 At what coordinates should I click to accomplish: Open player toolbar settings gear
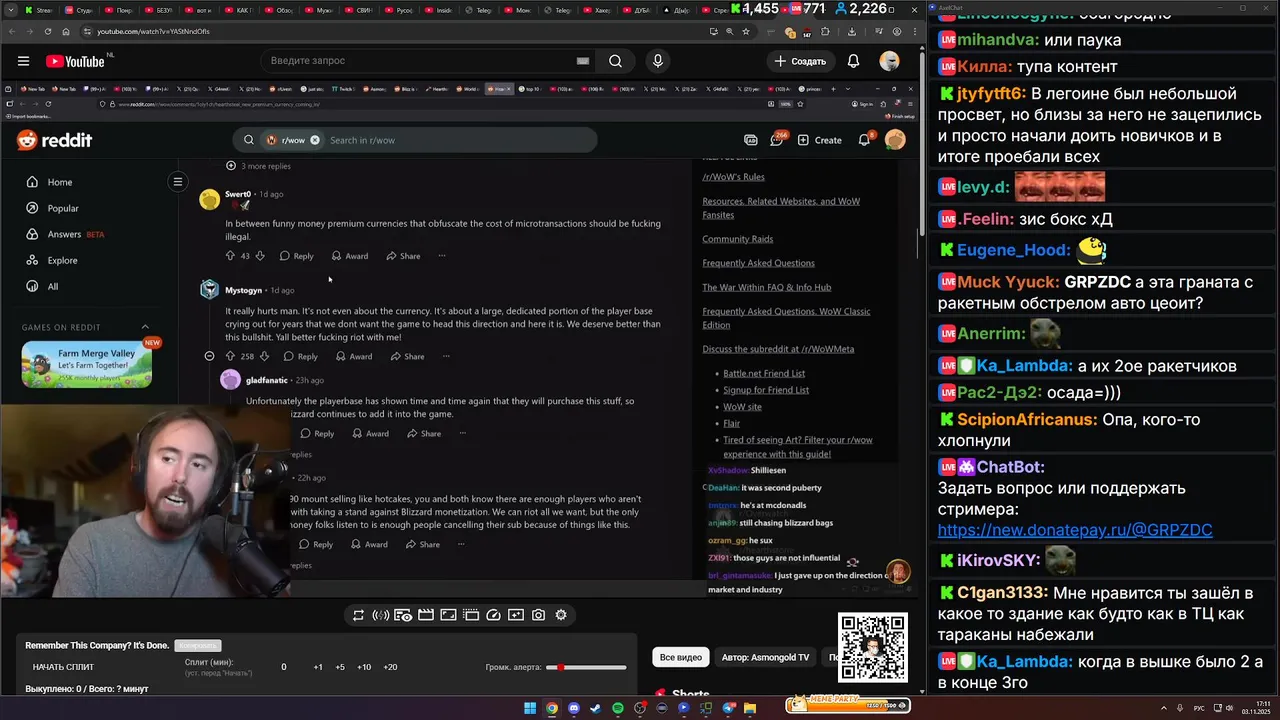click(x=561, y=615)
